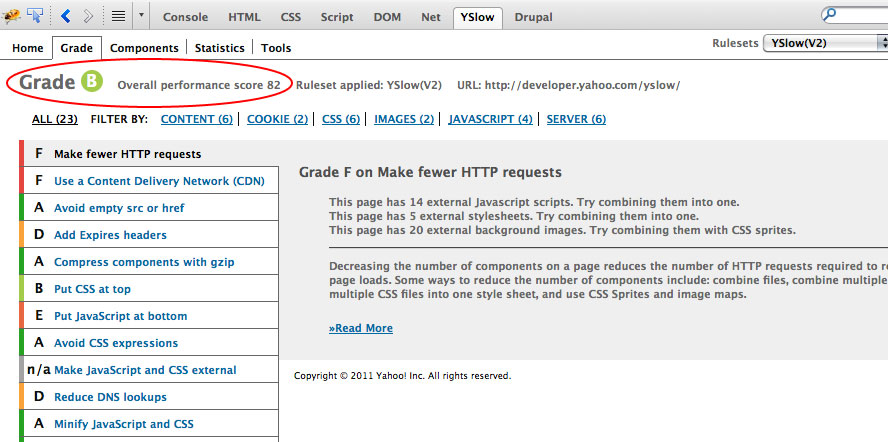Filter rules by JAVASCRIPT (4)
The width and height of the screenshot is (888, 442).
[490, 120]
